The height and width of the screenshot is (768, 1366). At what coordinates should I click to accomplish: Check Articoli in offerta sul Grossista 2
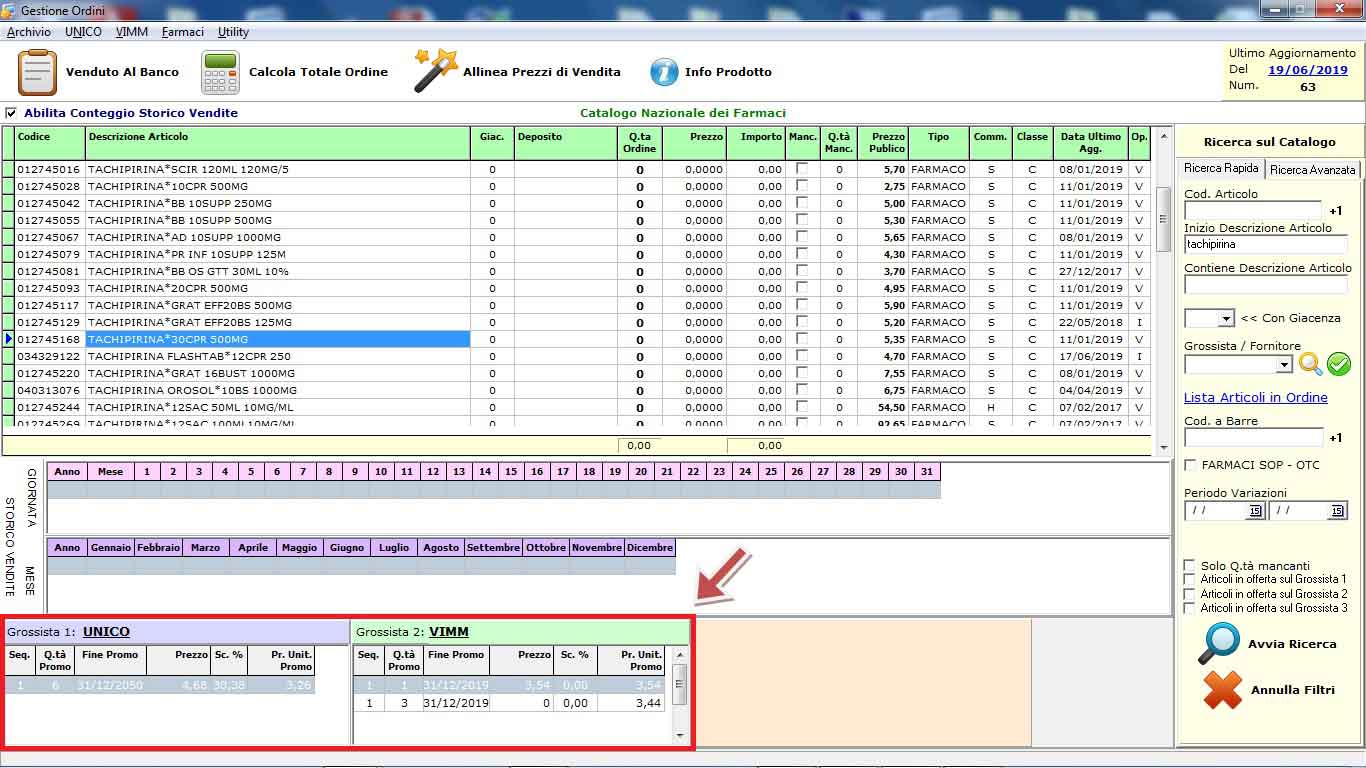(1190, 594)
